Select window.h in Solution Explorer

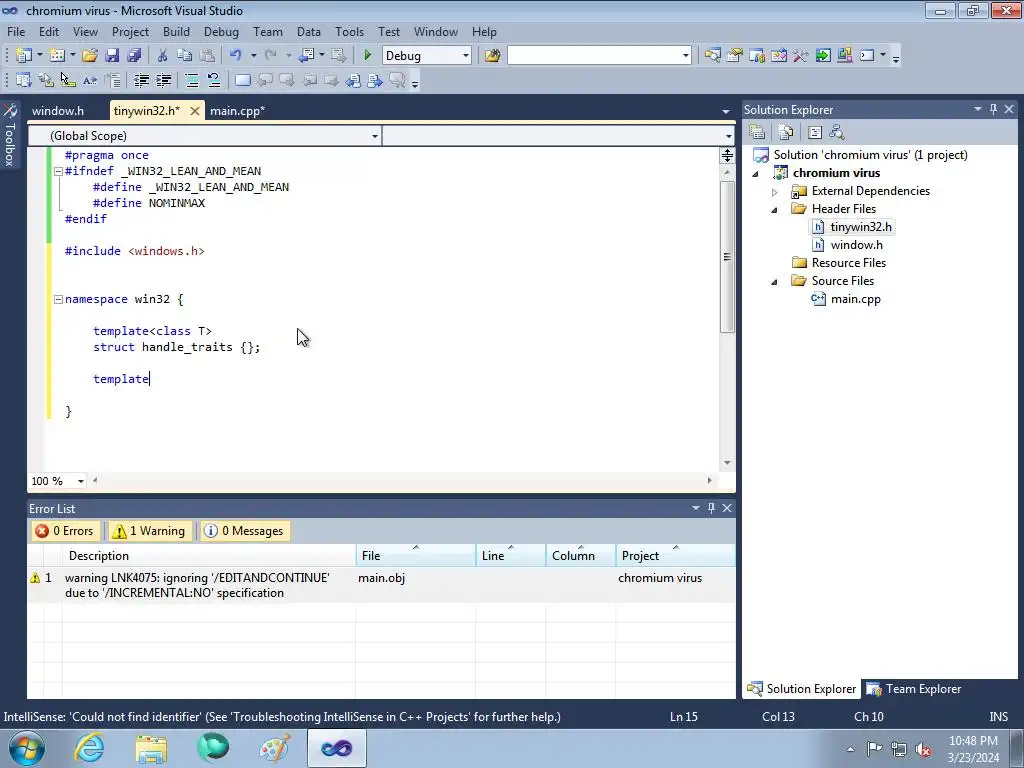856,245
